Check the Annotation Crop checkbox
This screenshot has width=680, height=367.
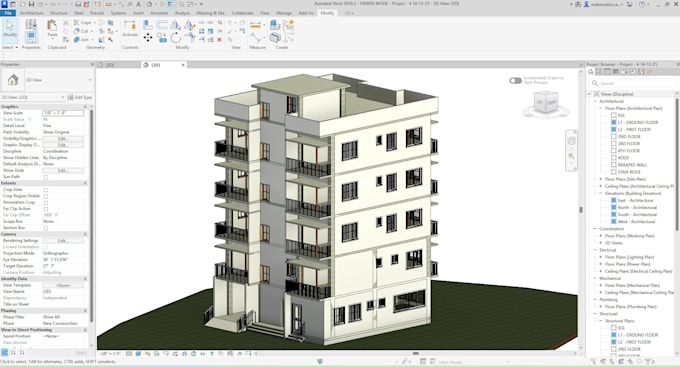tap(46, 203)
